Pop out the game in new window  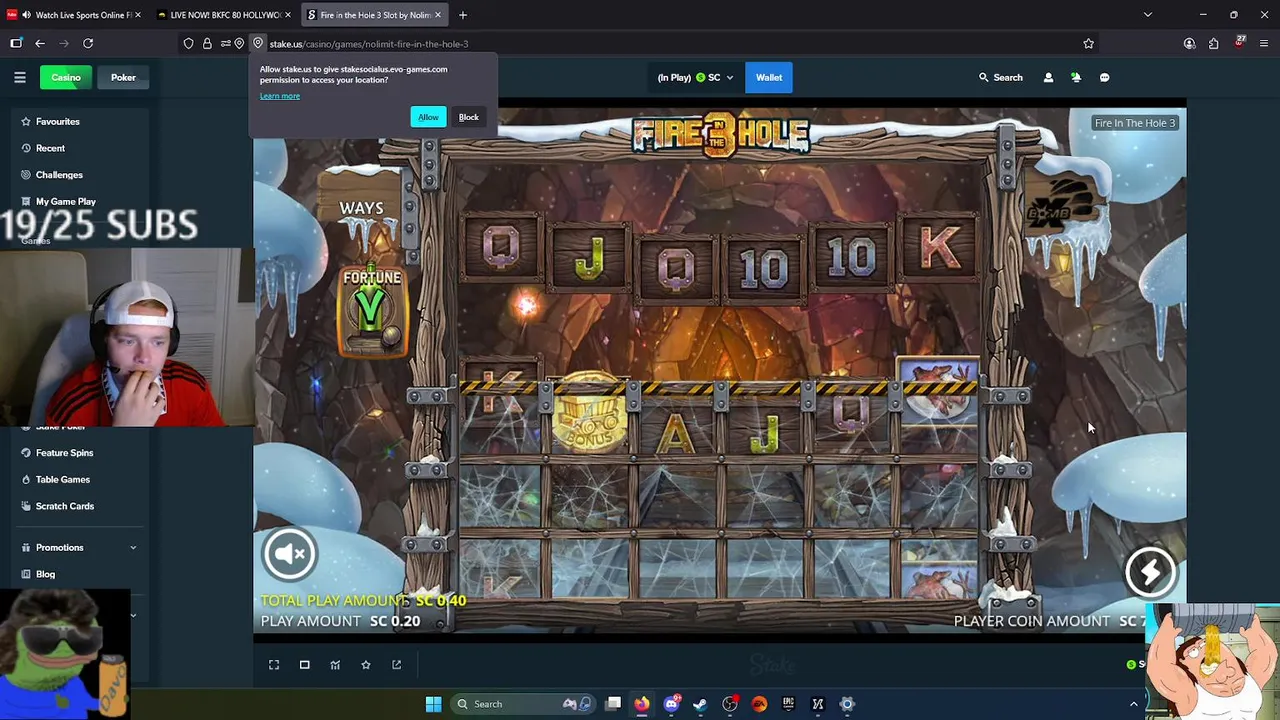point(396,665)
